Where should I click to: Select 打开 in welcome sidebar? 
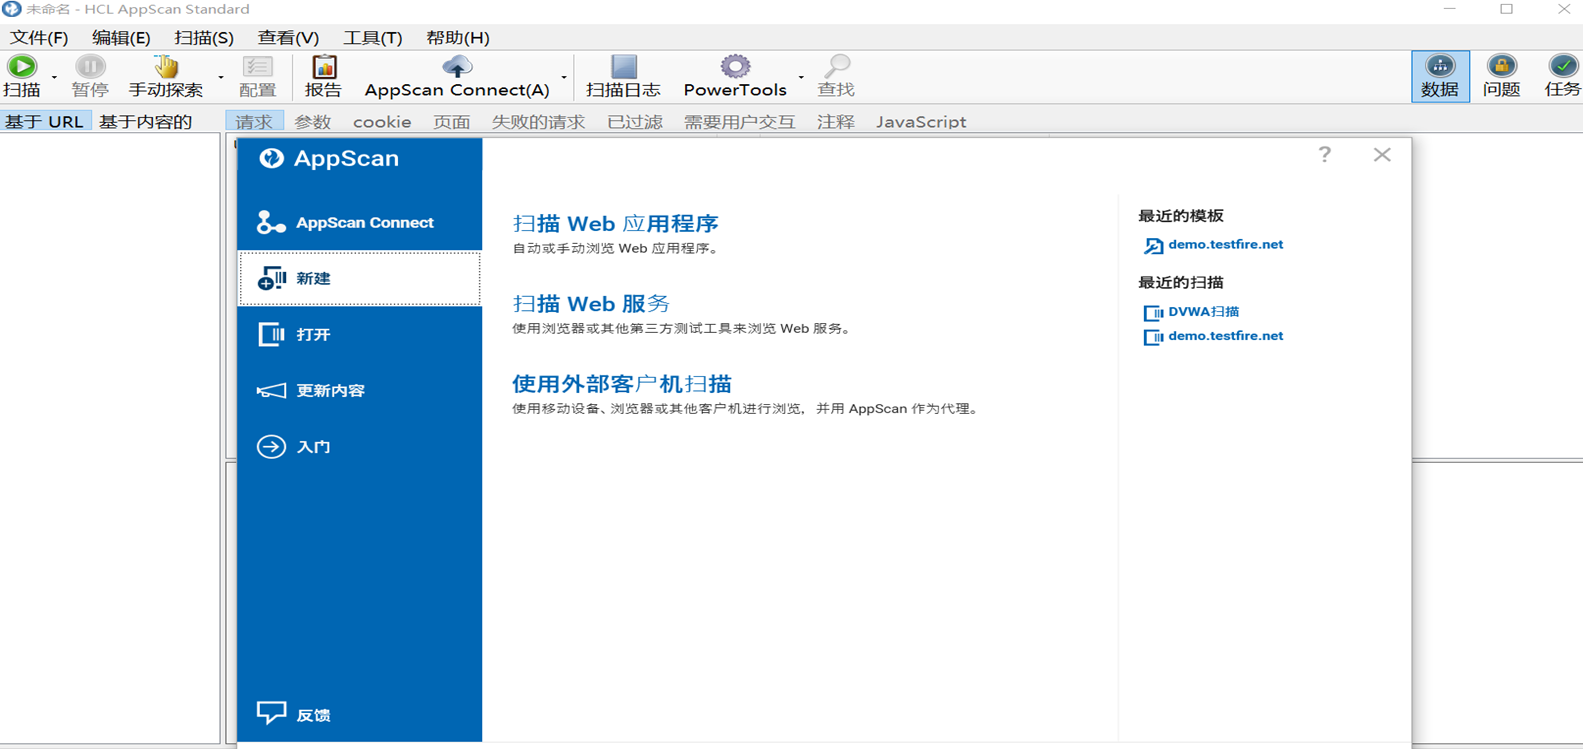point(360,334)
